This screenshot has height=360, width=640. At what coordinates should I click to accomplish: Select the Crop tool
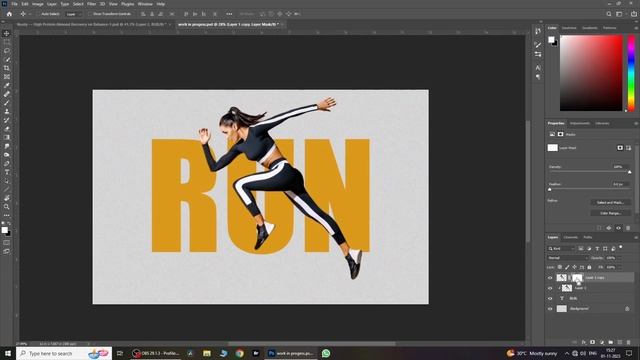(x=7, y=68)
